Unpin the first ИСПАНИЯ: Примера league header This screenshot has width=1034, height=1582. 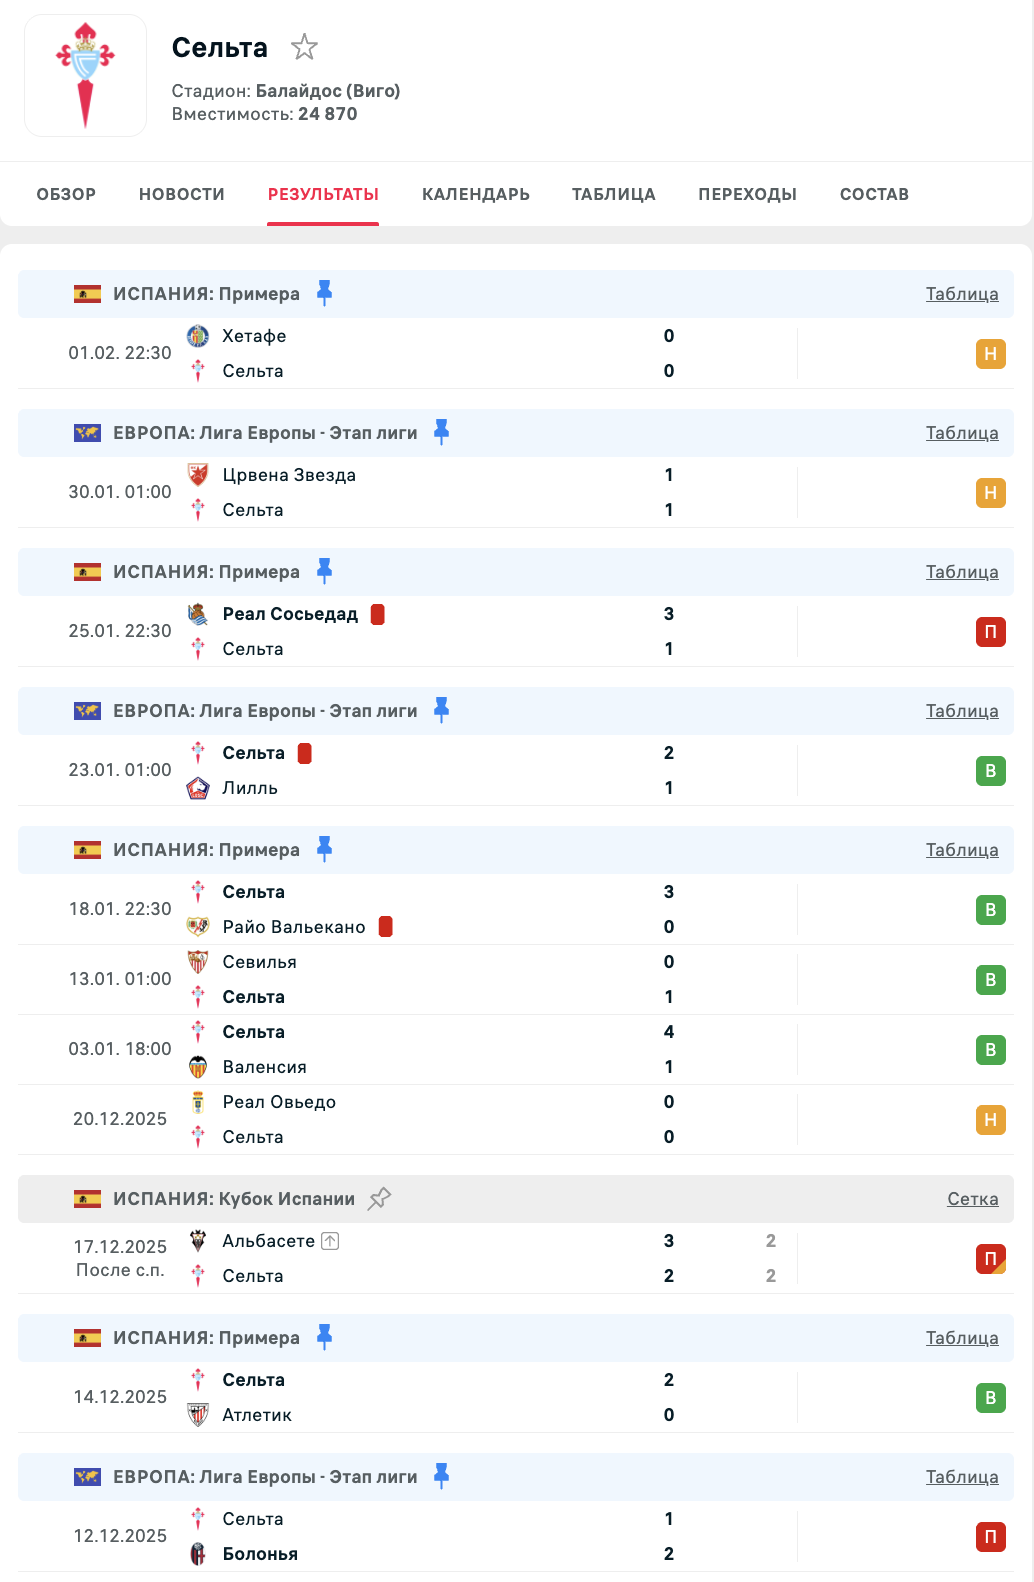click(x=325, y=293)
